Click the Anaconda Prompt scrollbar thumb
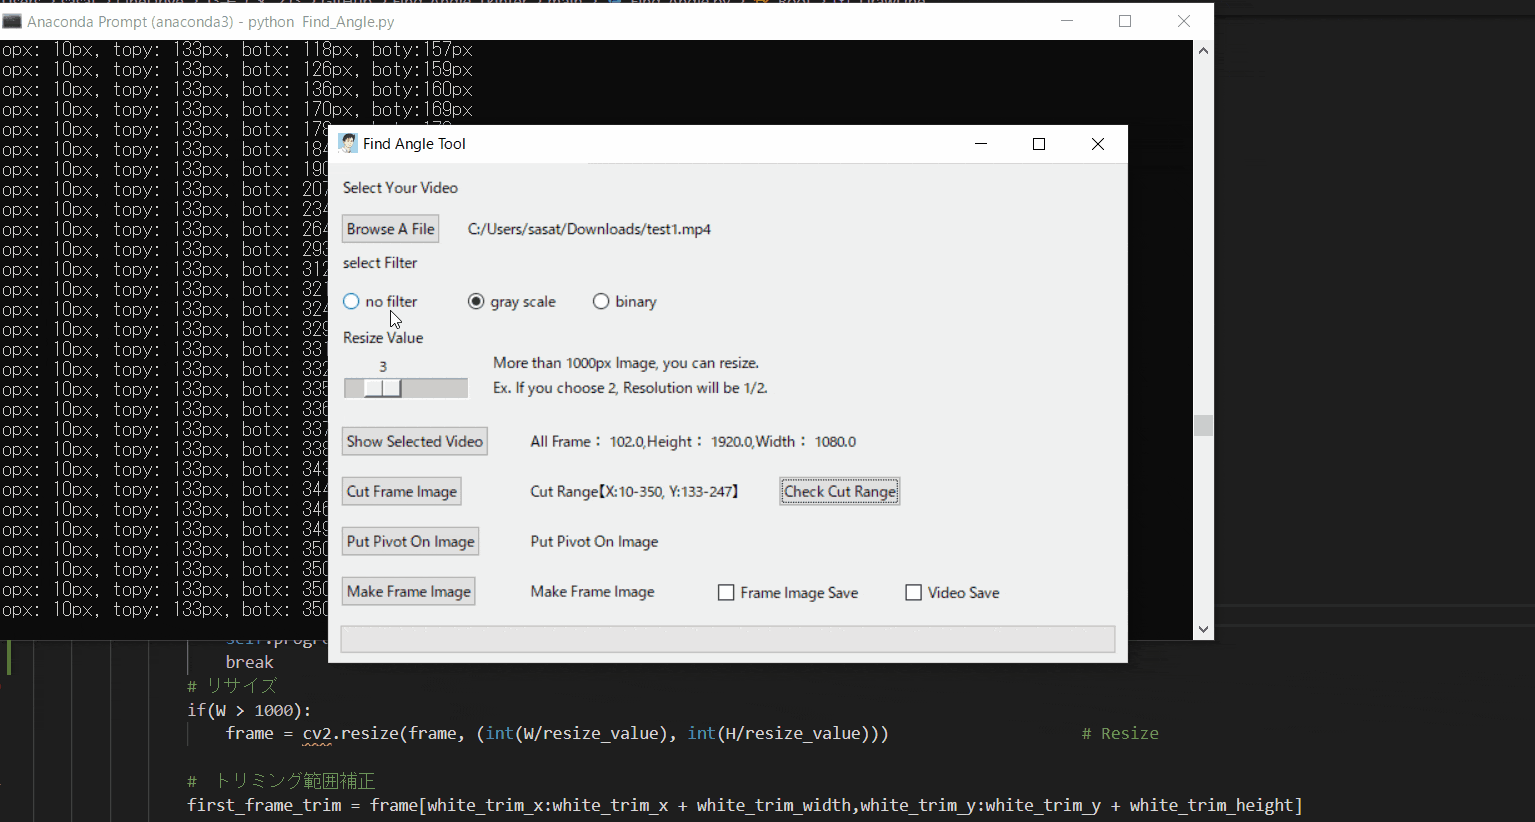The width and height of the screenshot is (1535, 822). (1204, 425)
